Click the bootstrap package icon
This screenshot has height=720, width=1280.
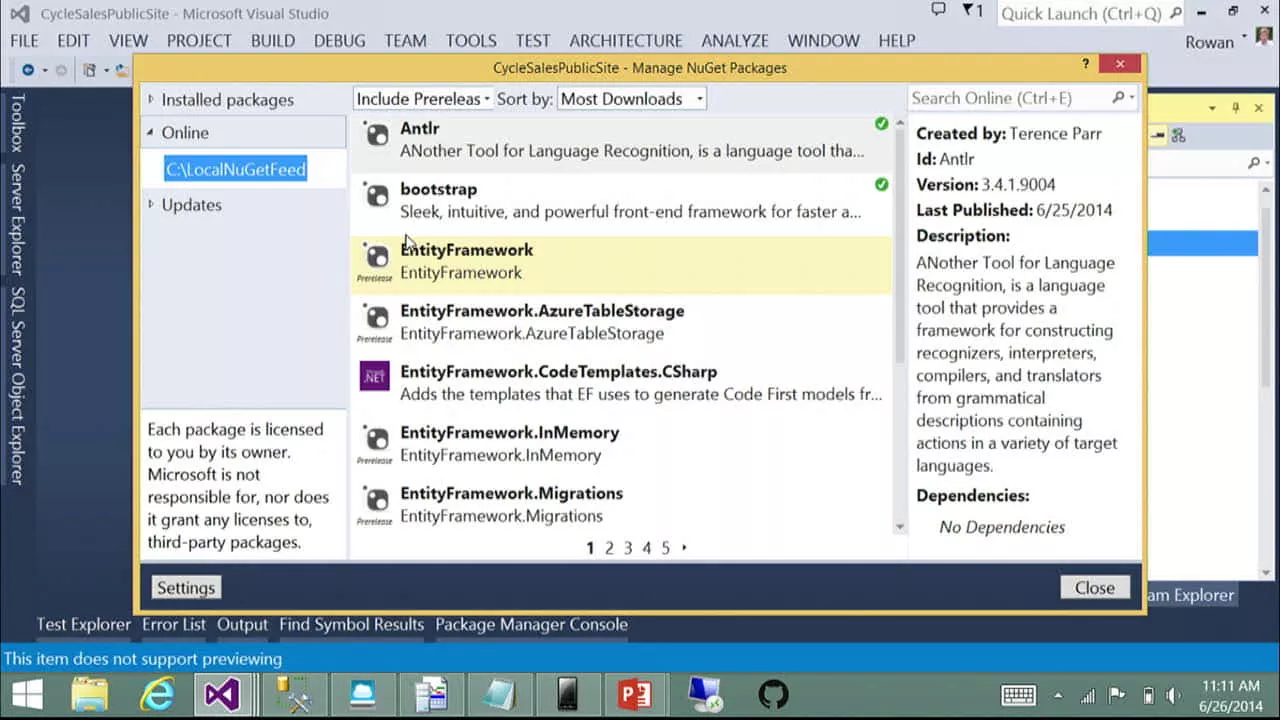(x=375, y=195)
